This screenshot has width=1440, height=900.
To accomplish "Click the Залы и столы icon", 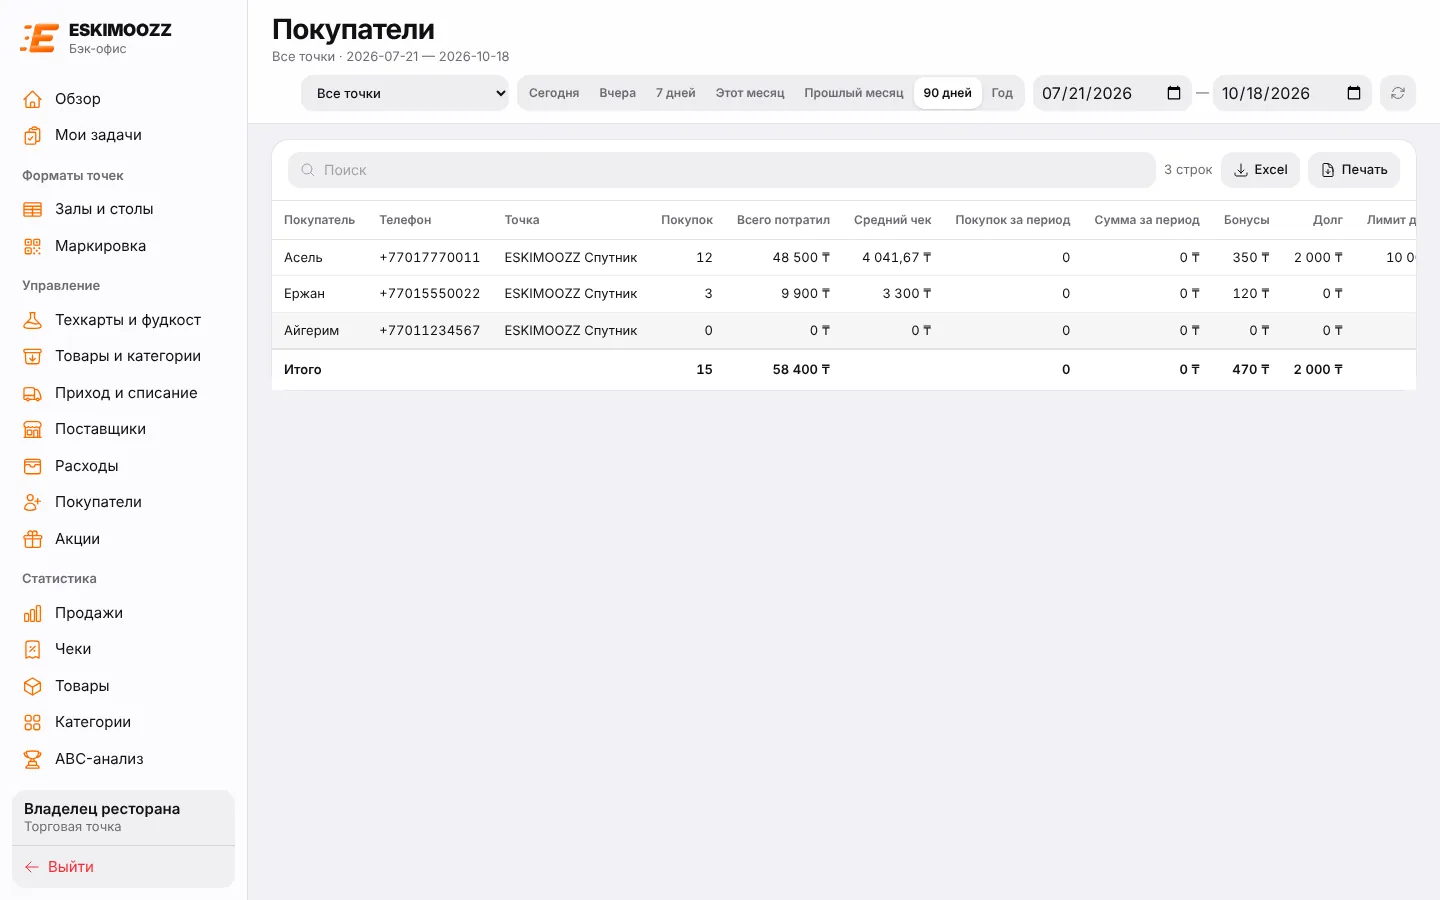I will coord(33,209).
